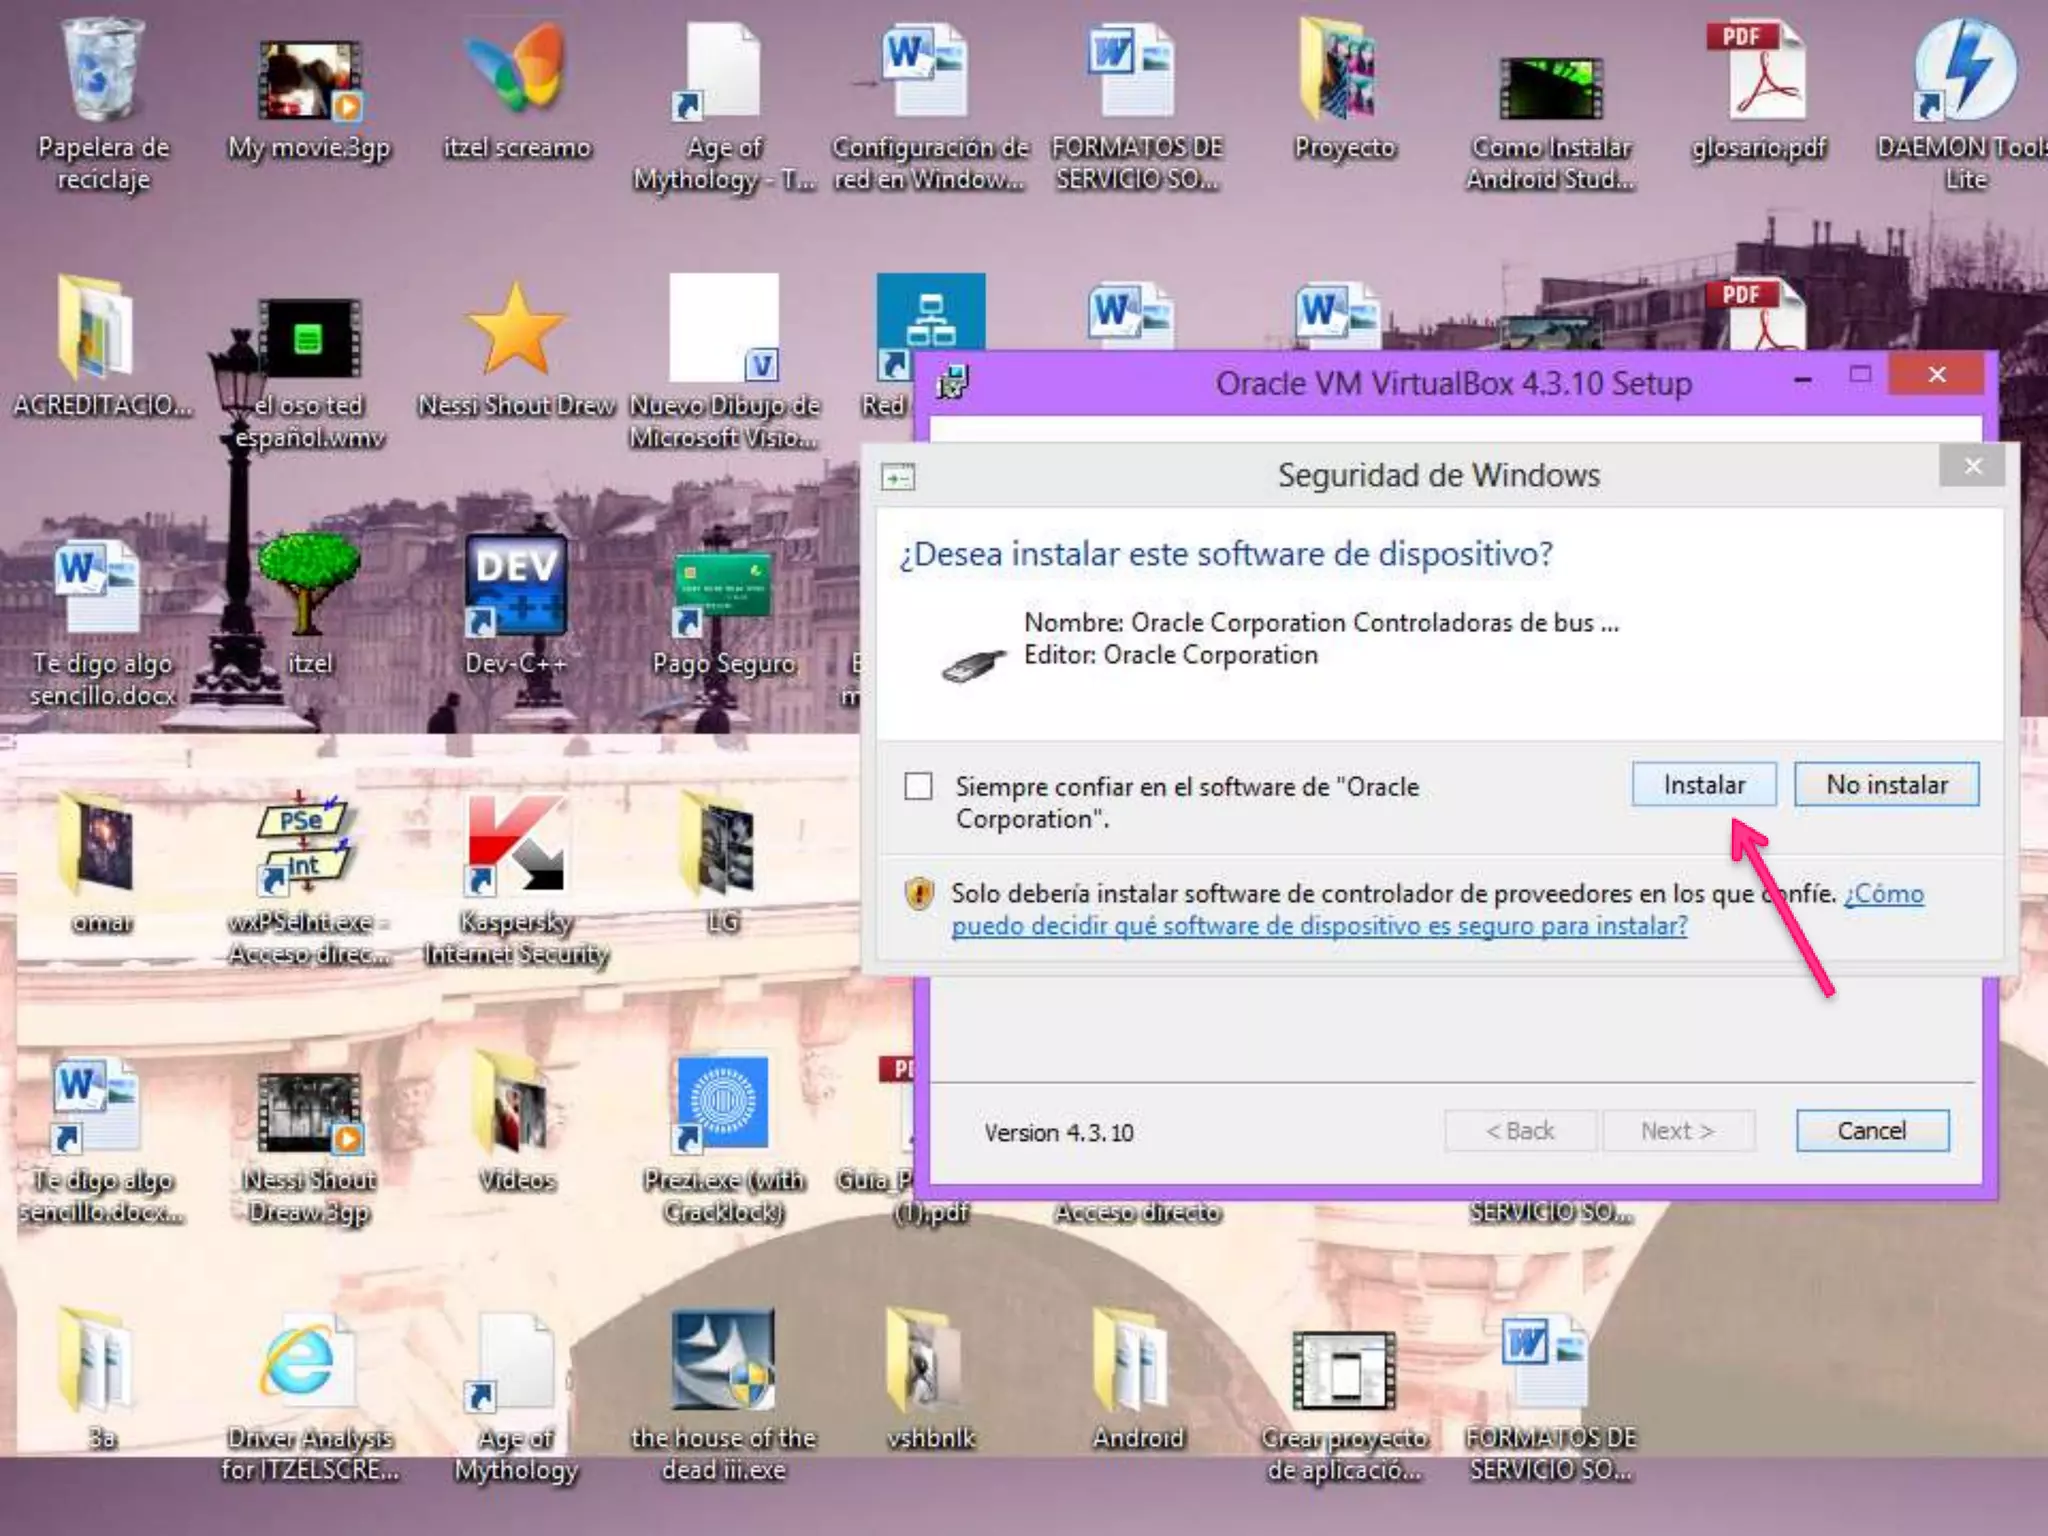This screenshot has height=1536, width=2048.
Task: Click the Instalar button
Action: coord(1703,785)
